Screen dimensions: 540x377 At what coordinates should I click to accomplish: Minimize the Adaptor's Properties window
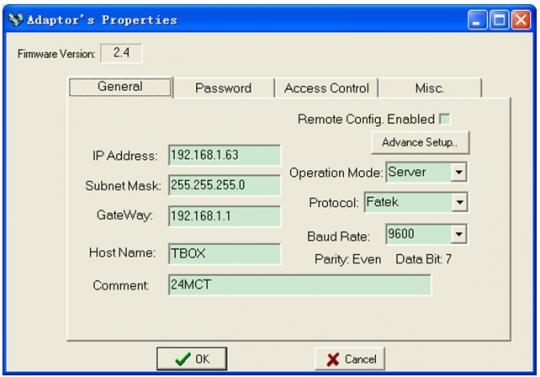point(477,20)
